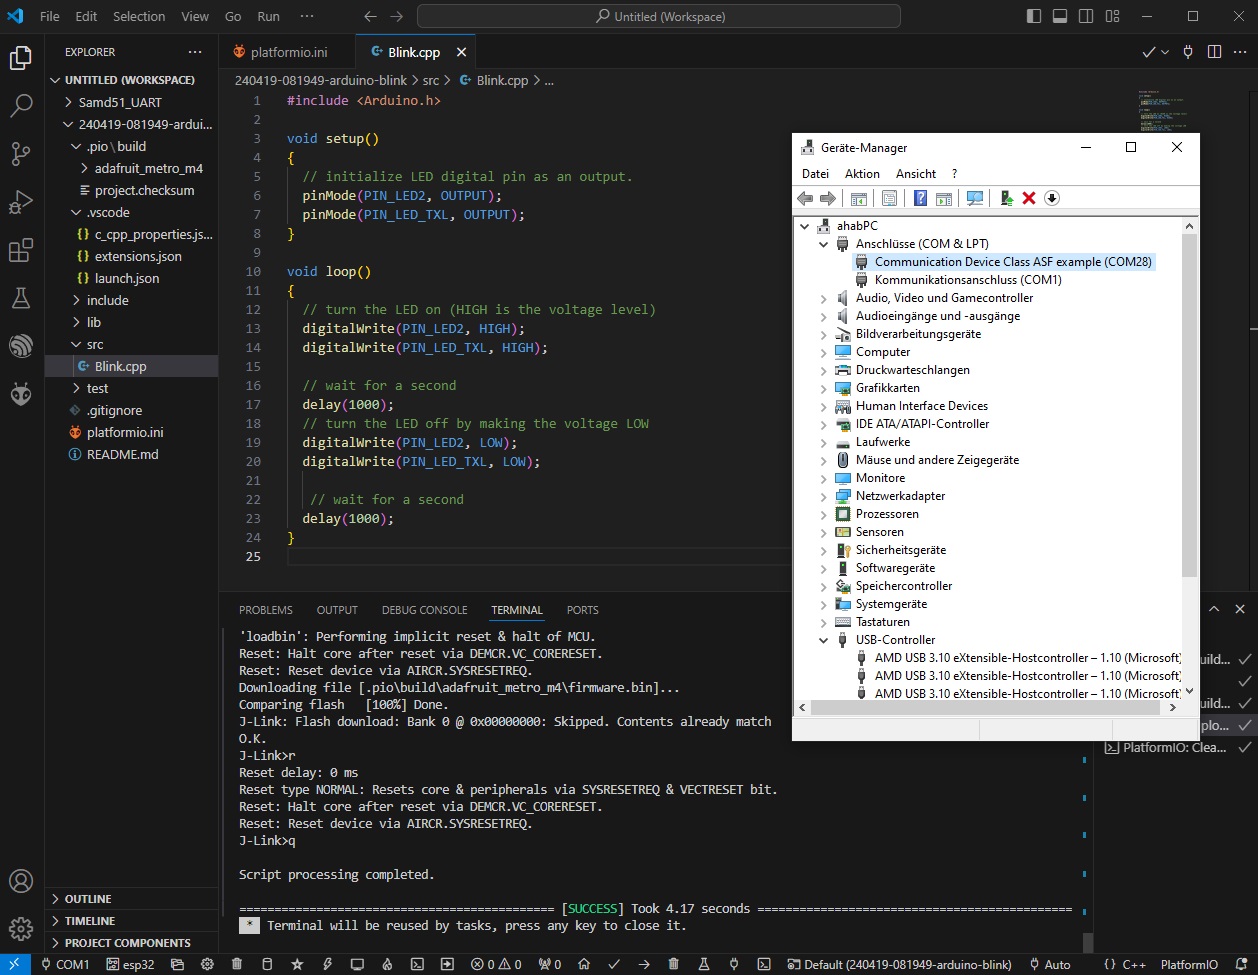Collapse the Anschlüsse (COM & LPT) node

824,244
